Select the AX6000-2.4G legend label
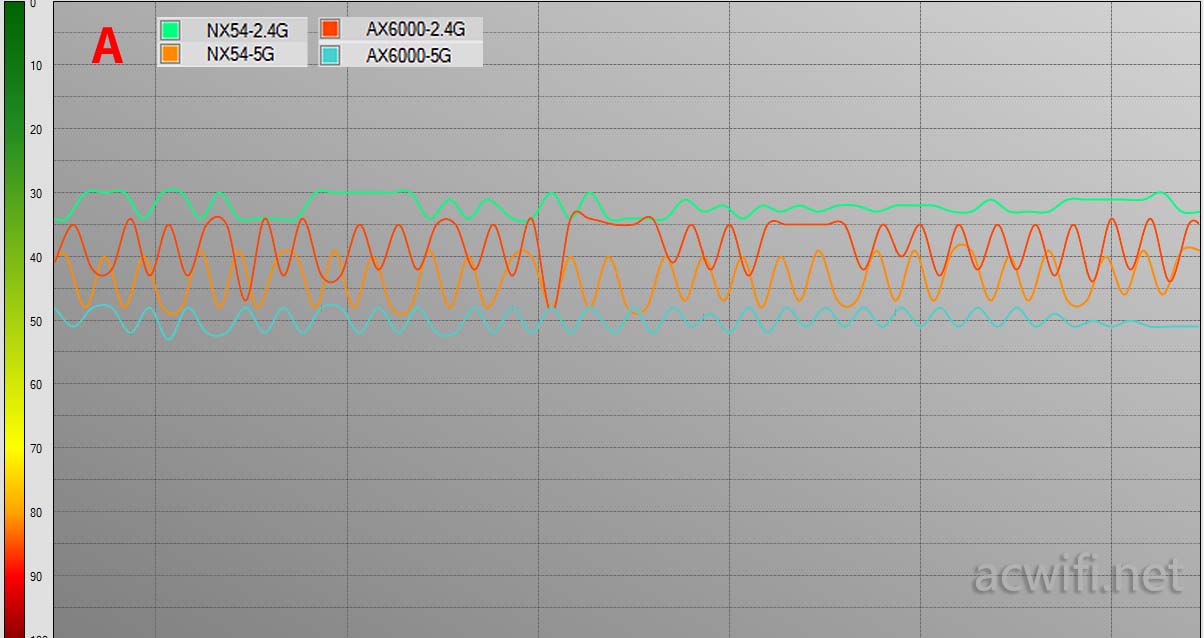The width and height of the screenshot is (1204, 638). click(x=415, y=30)
